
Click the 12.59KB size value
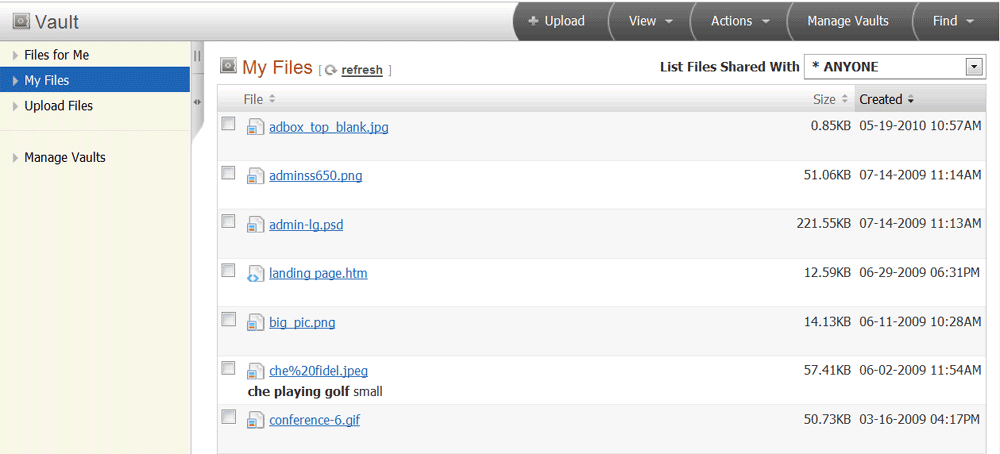[x=827, y=273]
